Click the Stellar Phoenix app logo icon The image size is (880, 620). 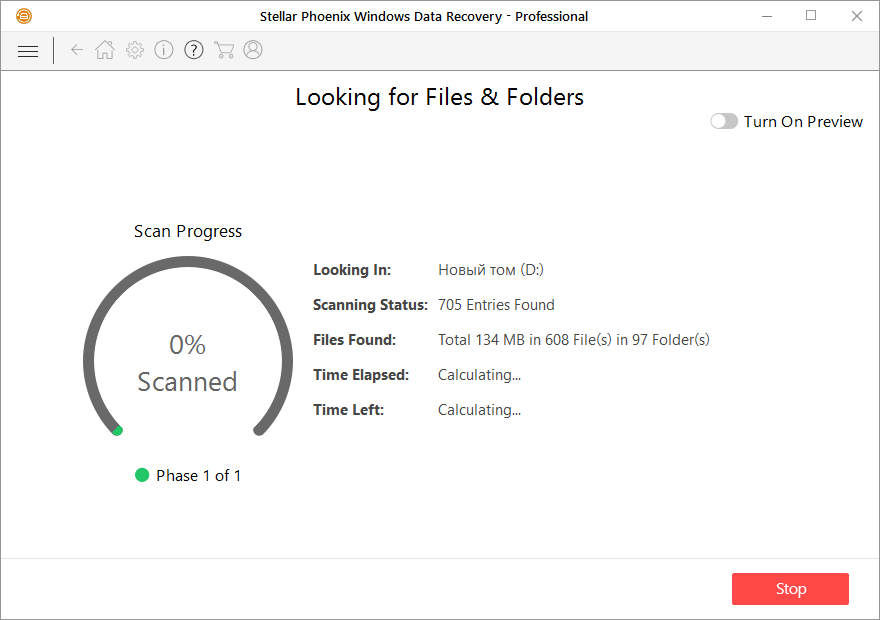(x=24, y=16)
